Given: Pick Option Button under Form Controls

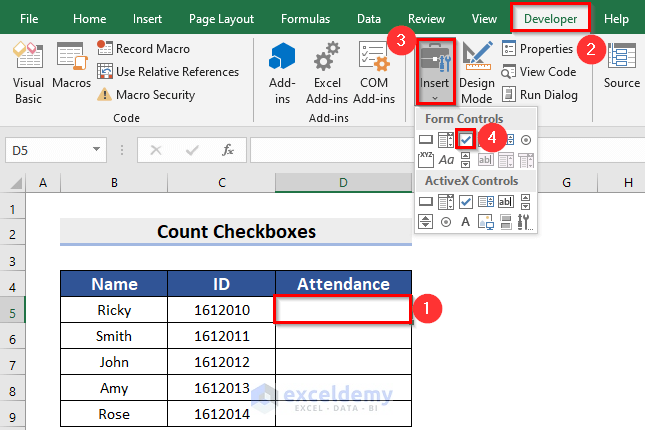Looking at the screenshot, I should coord(526,140).
